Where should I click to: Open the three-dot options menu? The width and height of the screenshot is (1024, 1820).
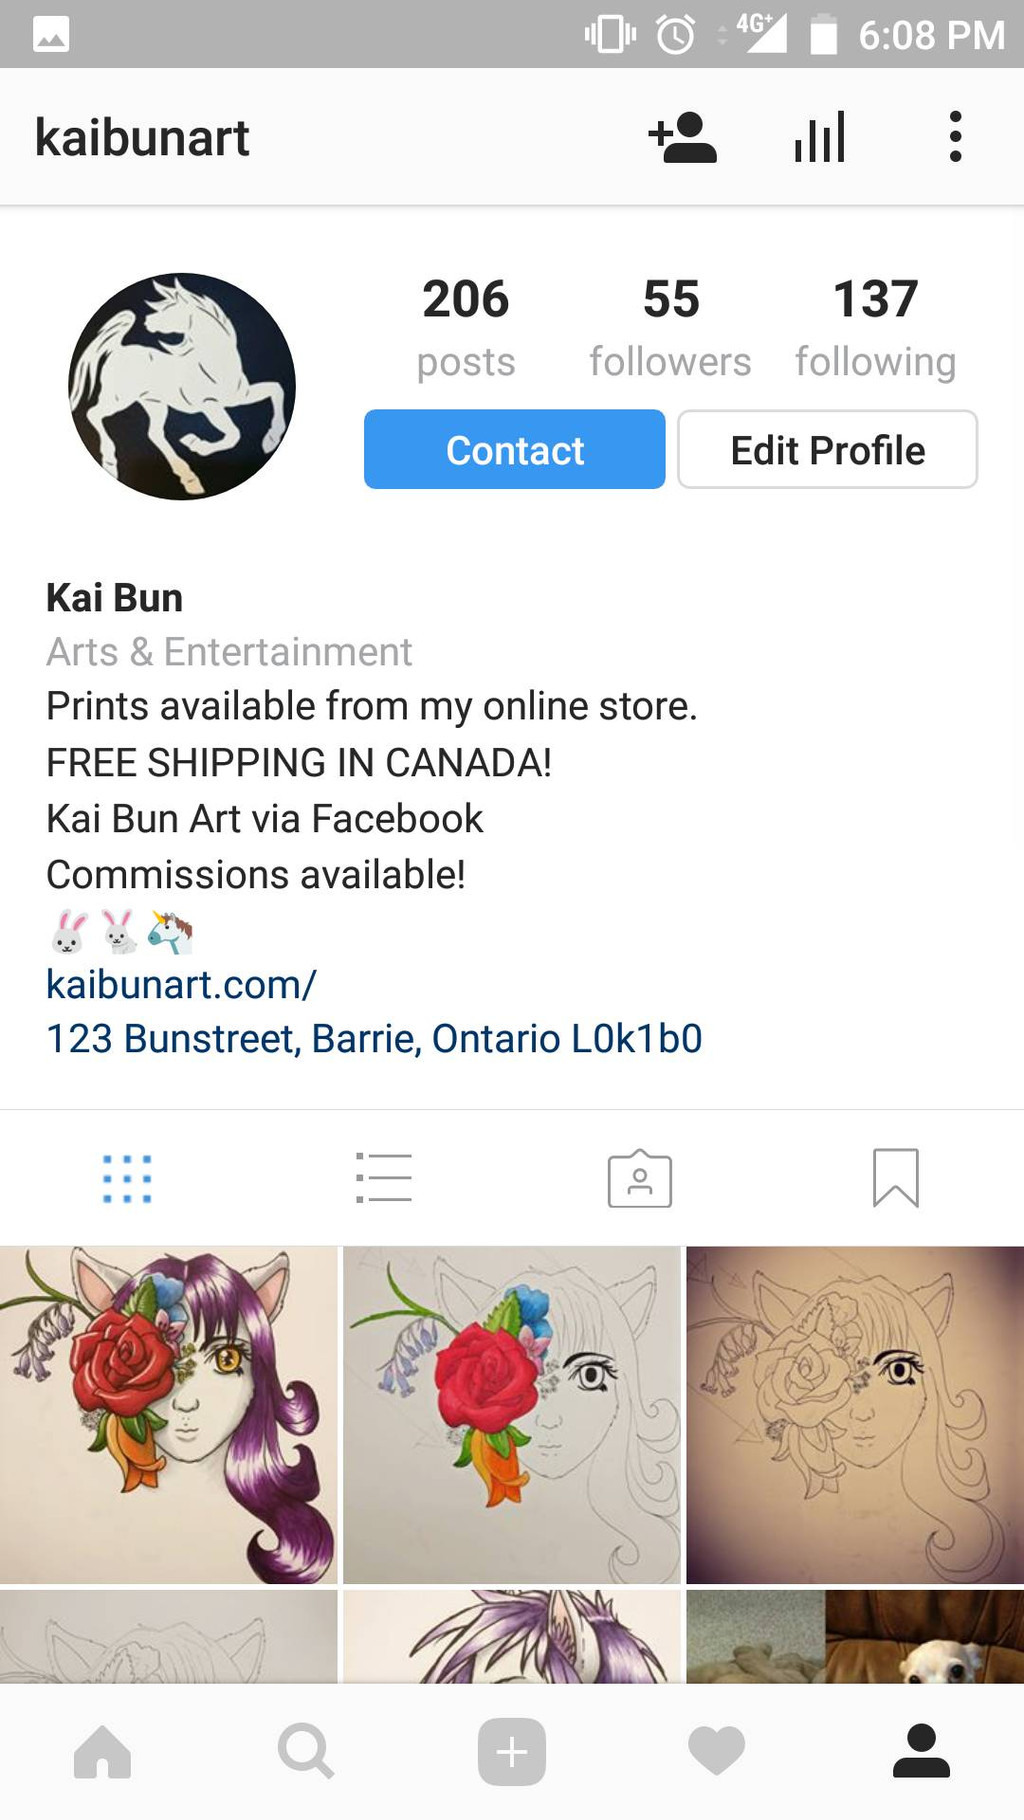pyautogui.click(x=955, y=137)
